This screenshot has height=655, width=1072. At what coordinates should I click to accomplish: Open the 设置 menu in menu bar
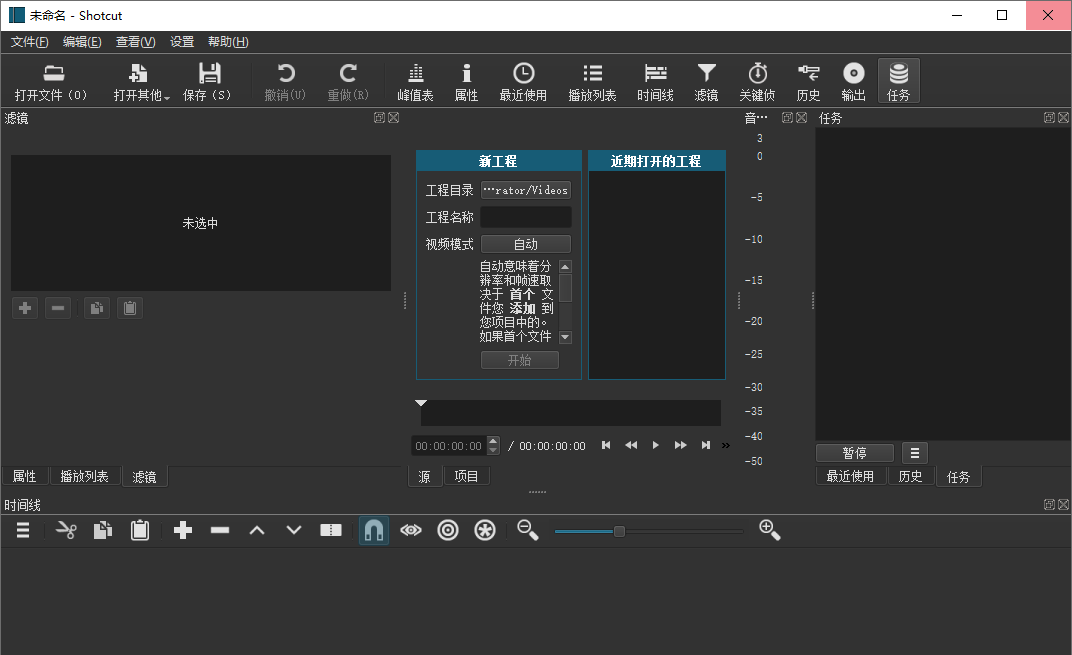click(182, 42)
